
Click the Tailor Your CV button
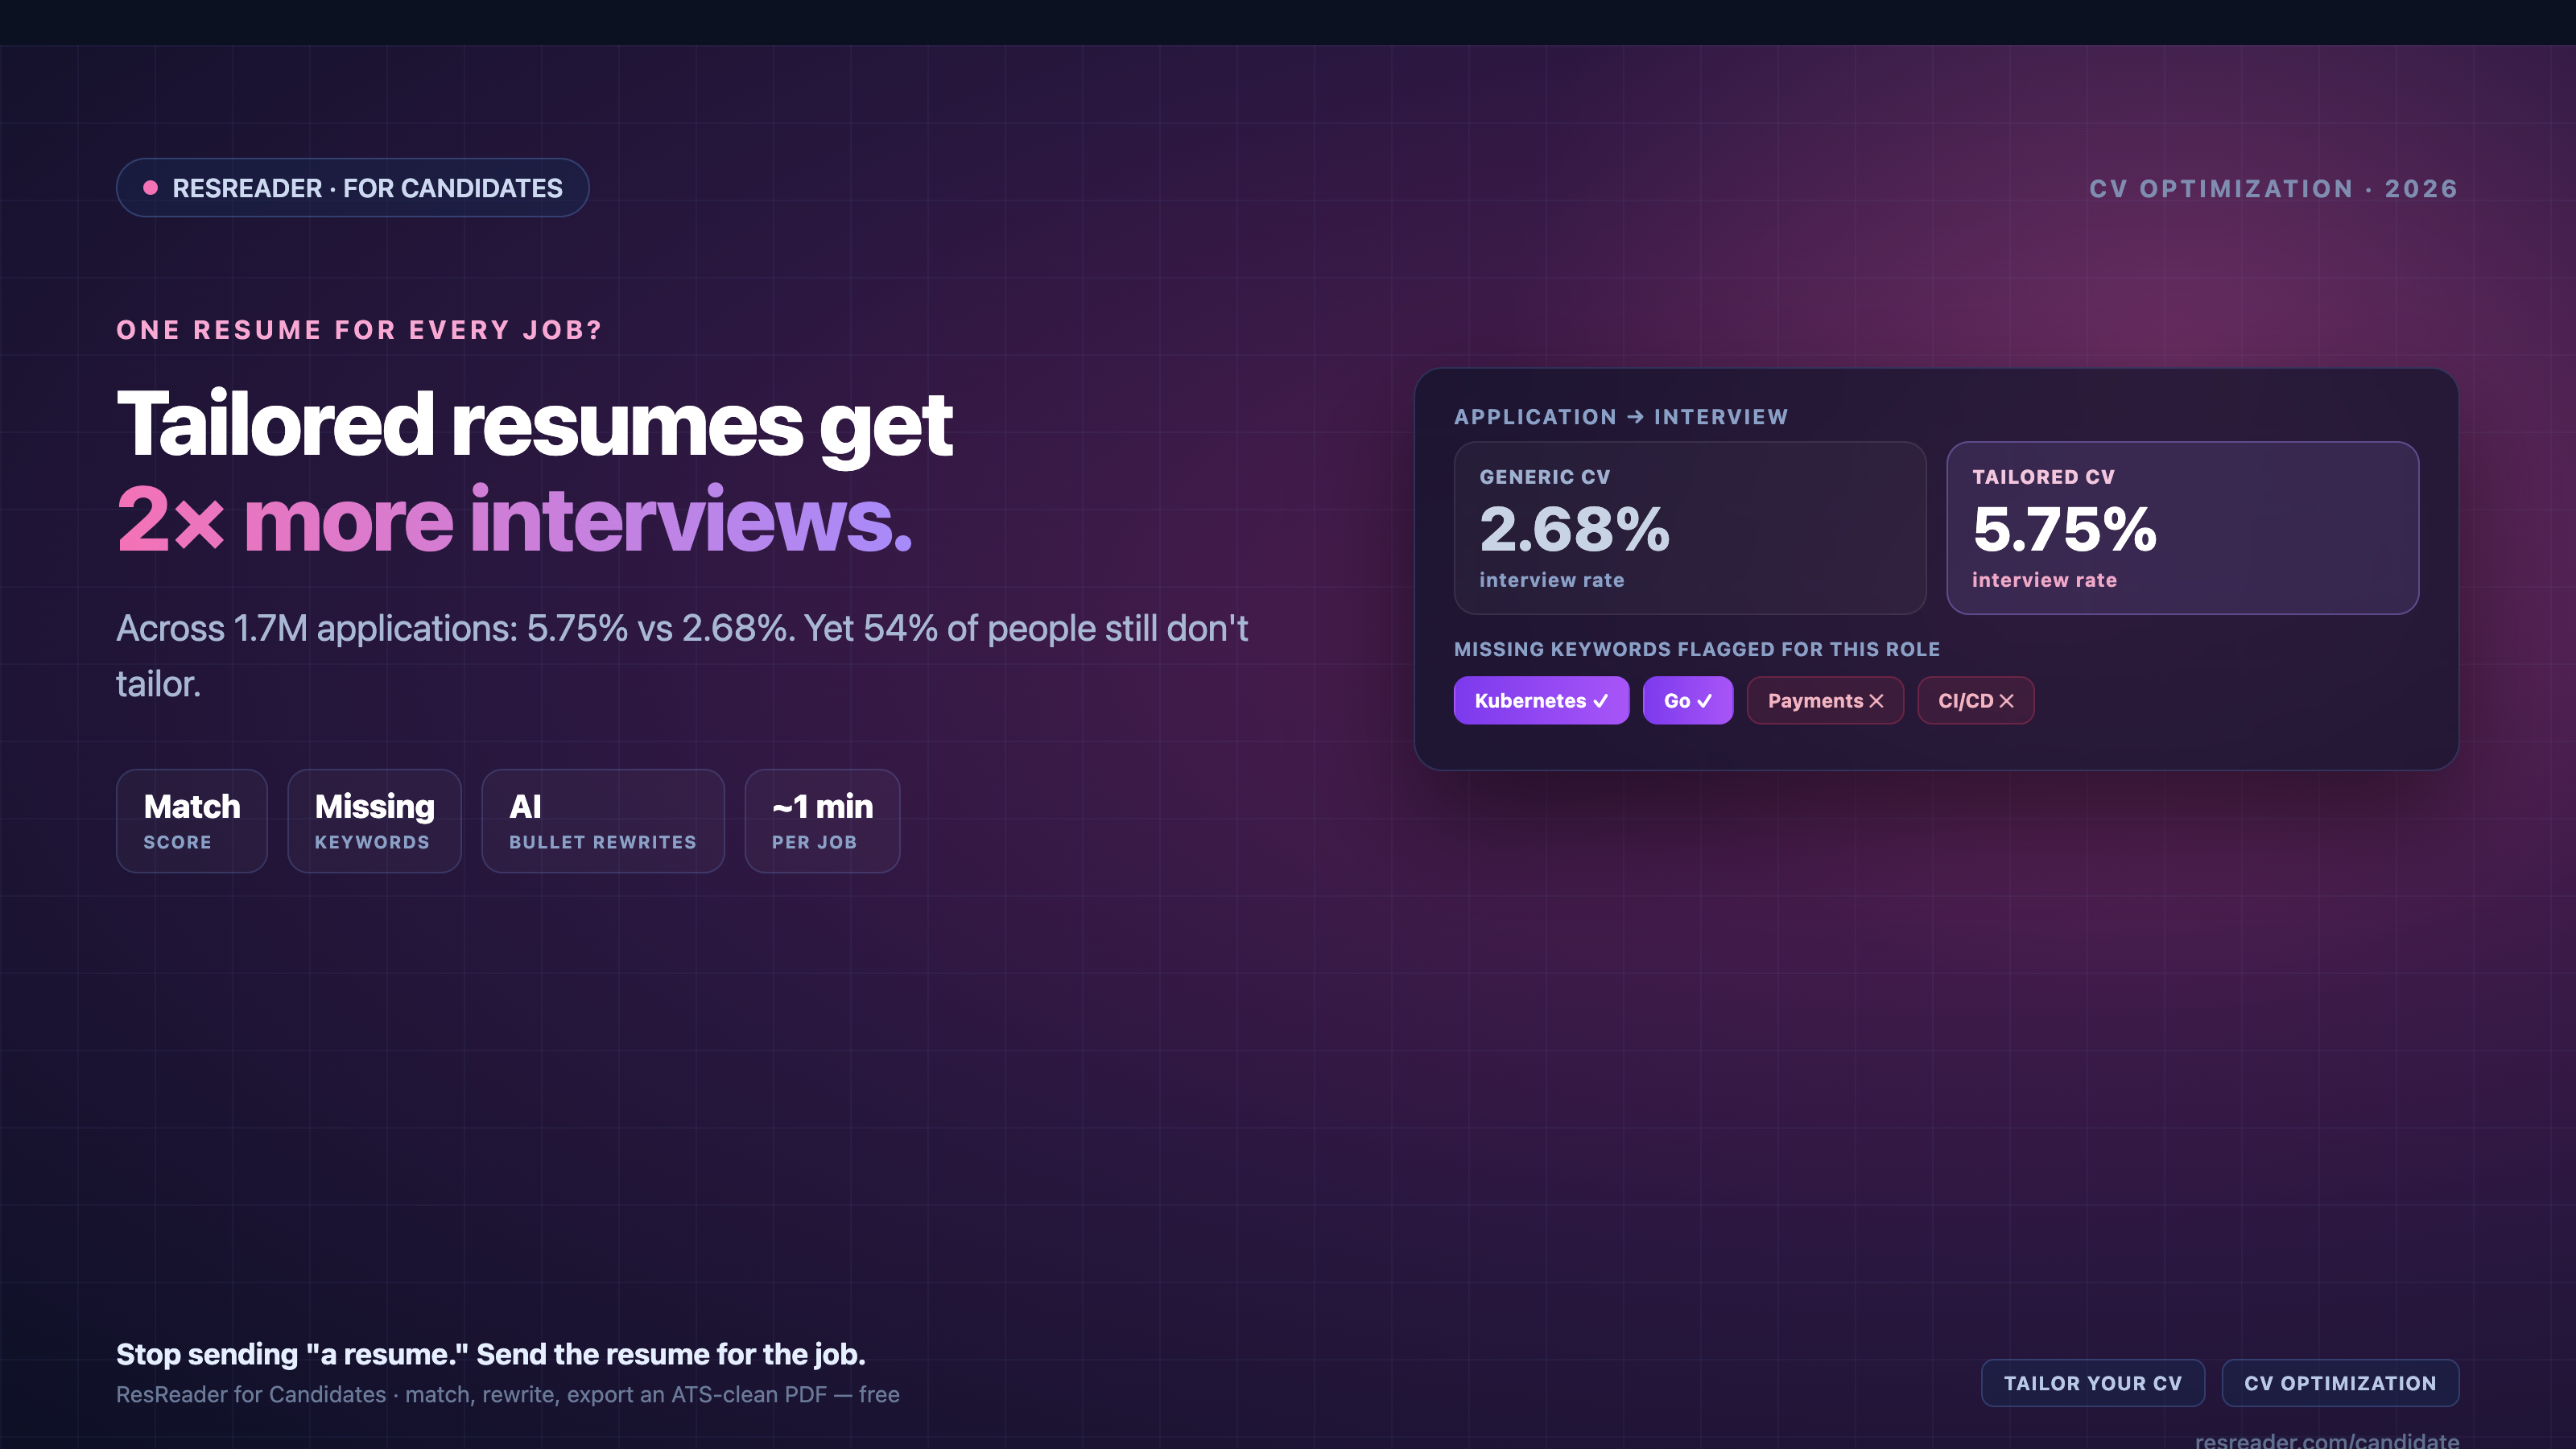(2093, 1383)
